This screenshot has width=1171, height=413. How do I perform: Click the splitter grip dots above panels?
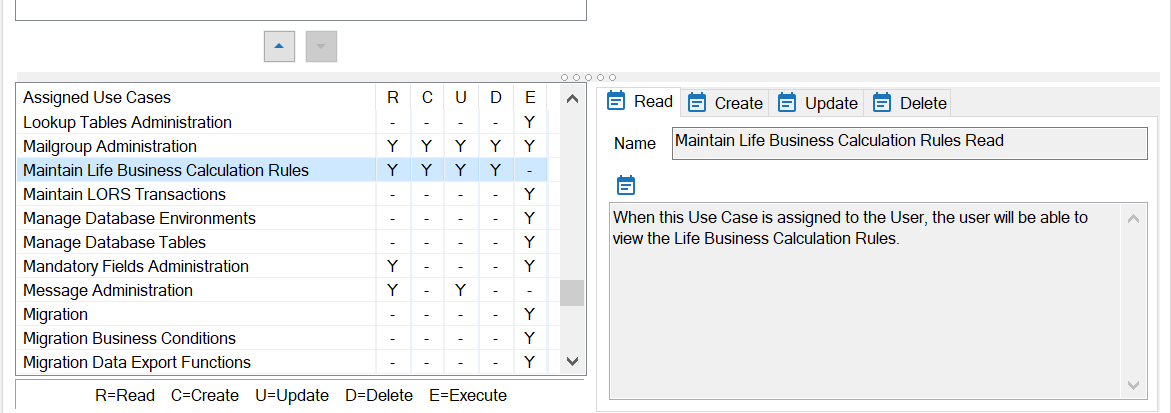pos(588,77)
